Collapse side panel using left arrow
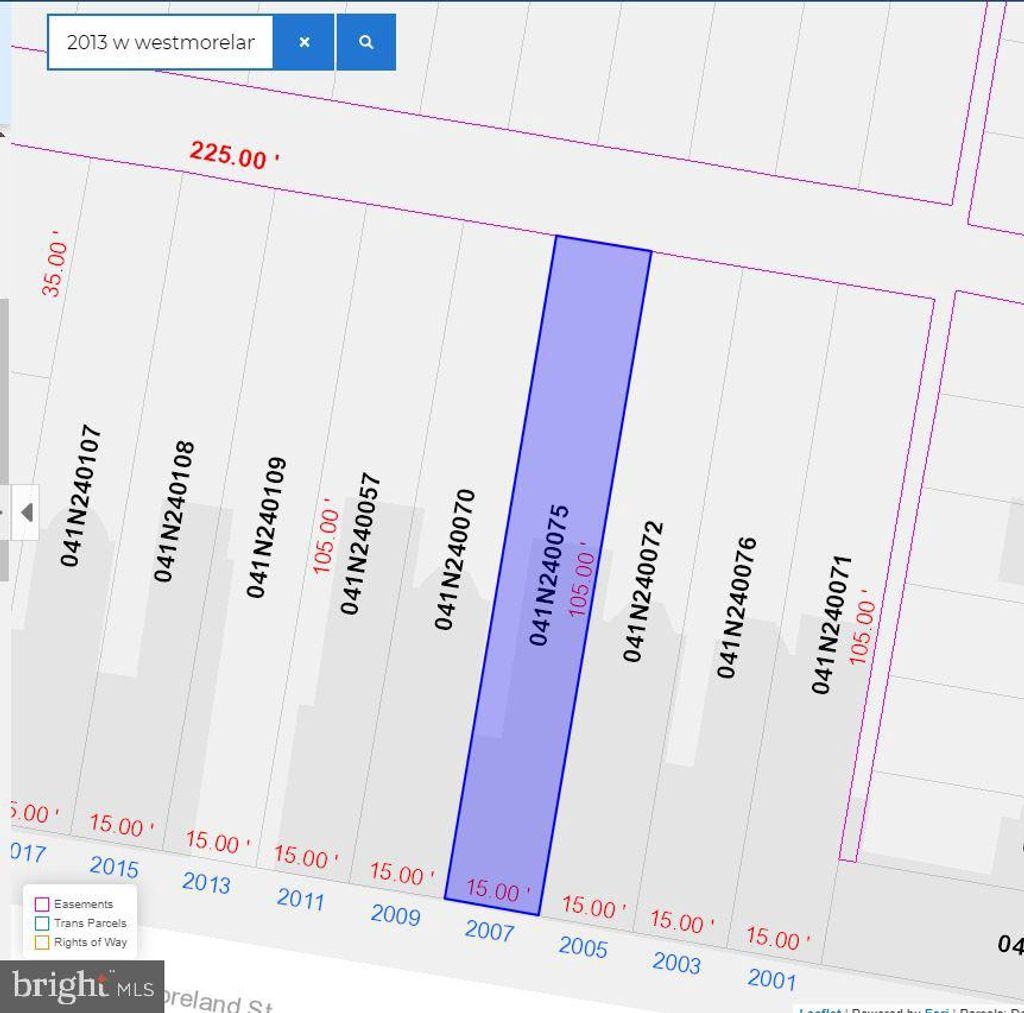 26,512
